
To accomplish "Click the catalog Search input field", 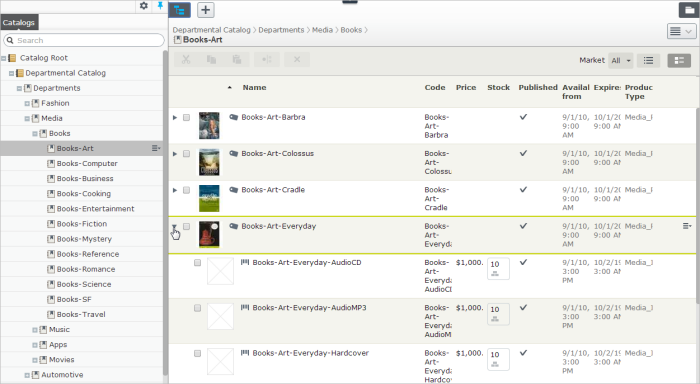I will coord(84,40).
